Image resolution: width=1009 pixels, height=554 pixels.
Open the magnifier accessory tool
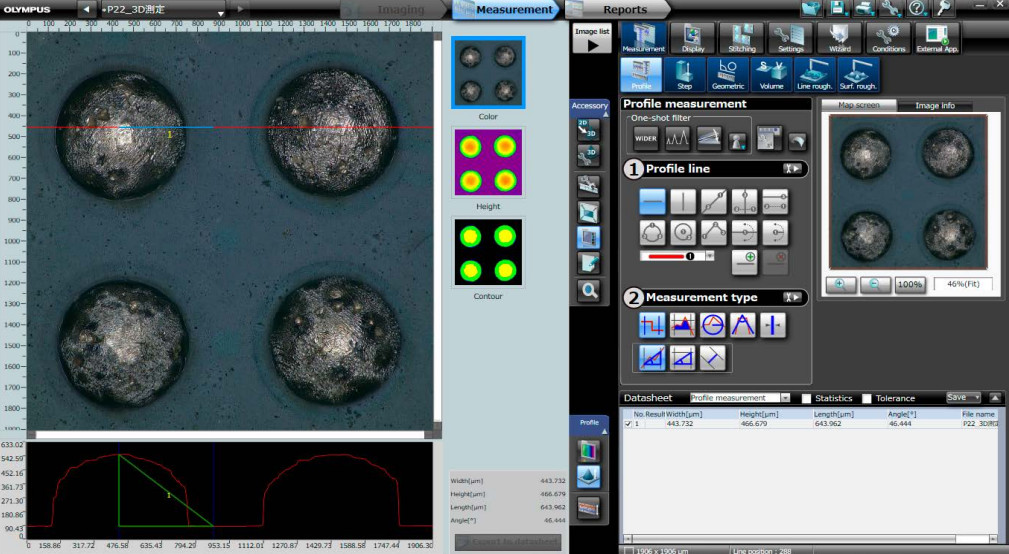[589, 291]
